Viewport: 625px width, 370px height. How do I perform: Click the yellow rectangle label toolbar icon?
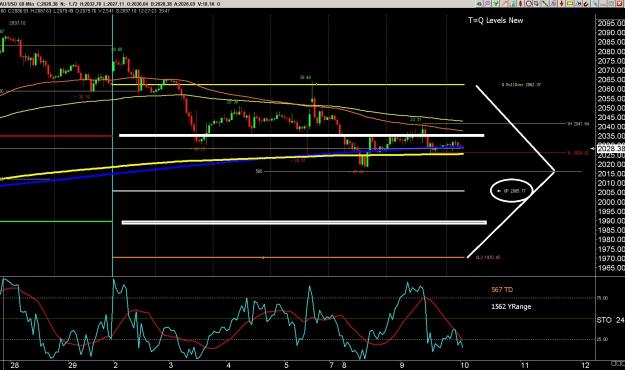(x=570, y=4)
